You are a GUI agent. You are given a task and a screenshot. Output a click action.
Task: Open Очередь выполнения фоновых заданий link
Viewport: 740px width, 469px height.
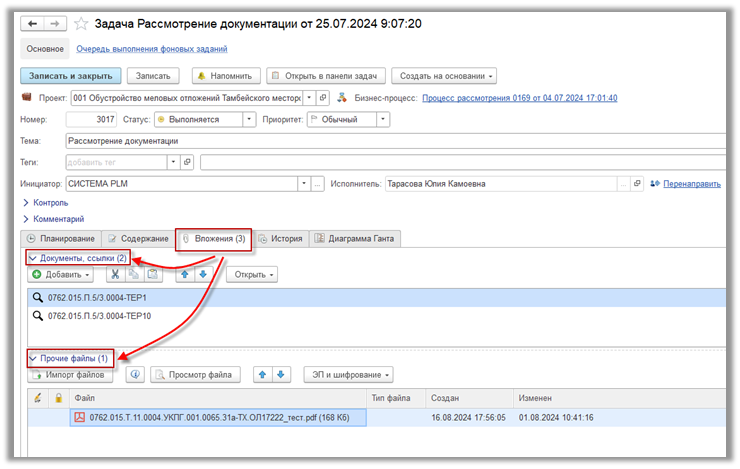pos(151,49)
